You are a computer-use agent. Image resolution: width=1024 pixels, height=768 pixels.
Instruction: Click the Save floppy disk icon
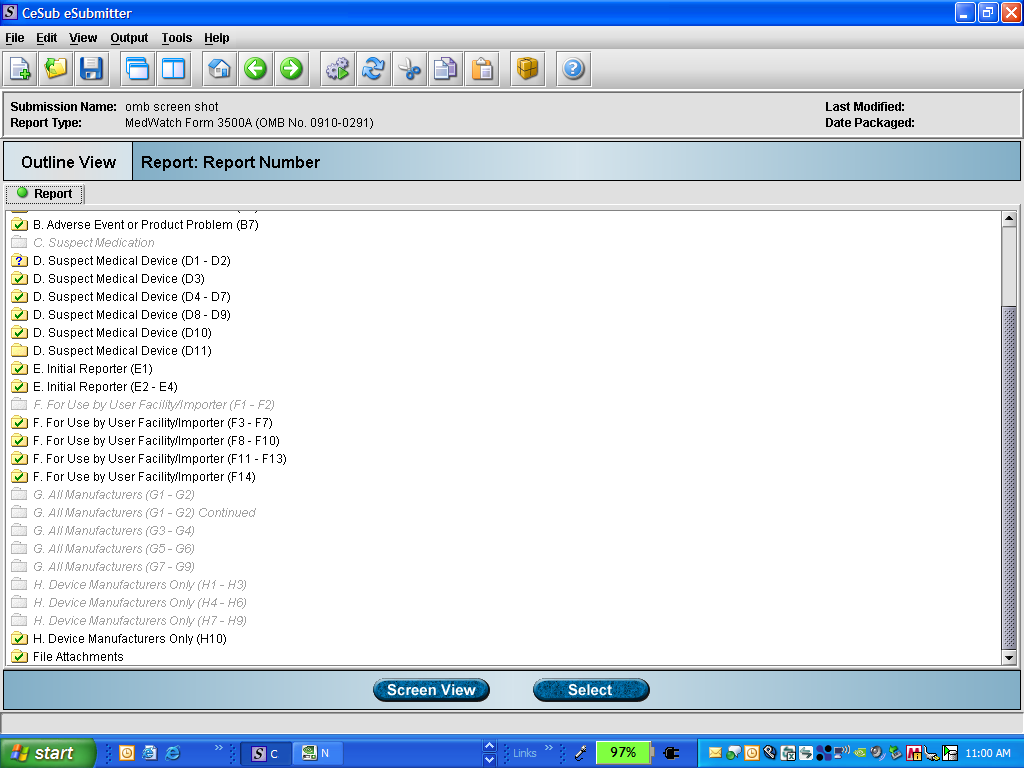91,69
